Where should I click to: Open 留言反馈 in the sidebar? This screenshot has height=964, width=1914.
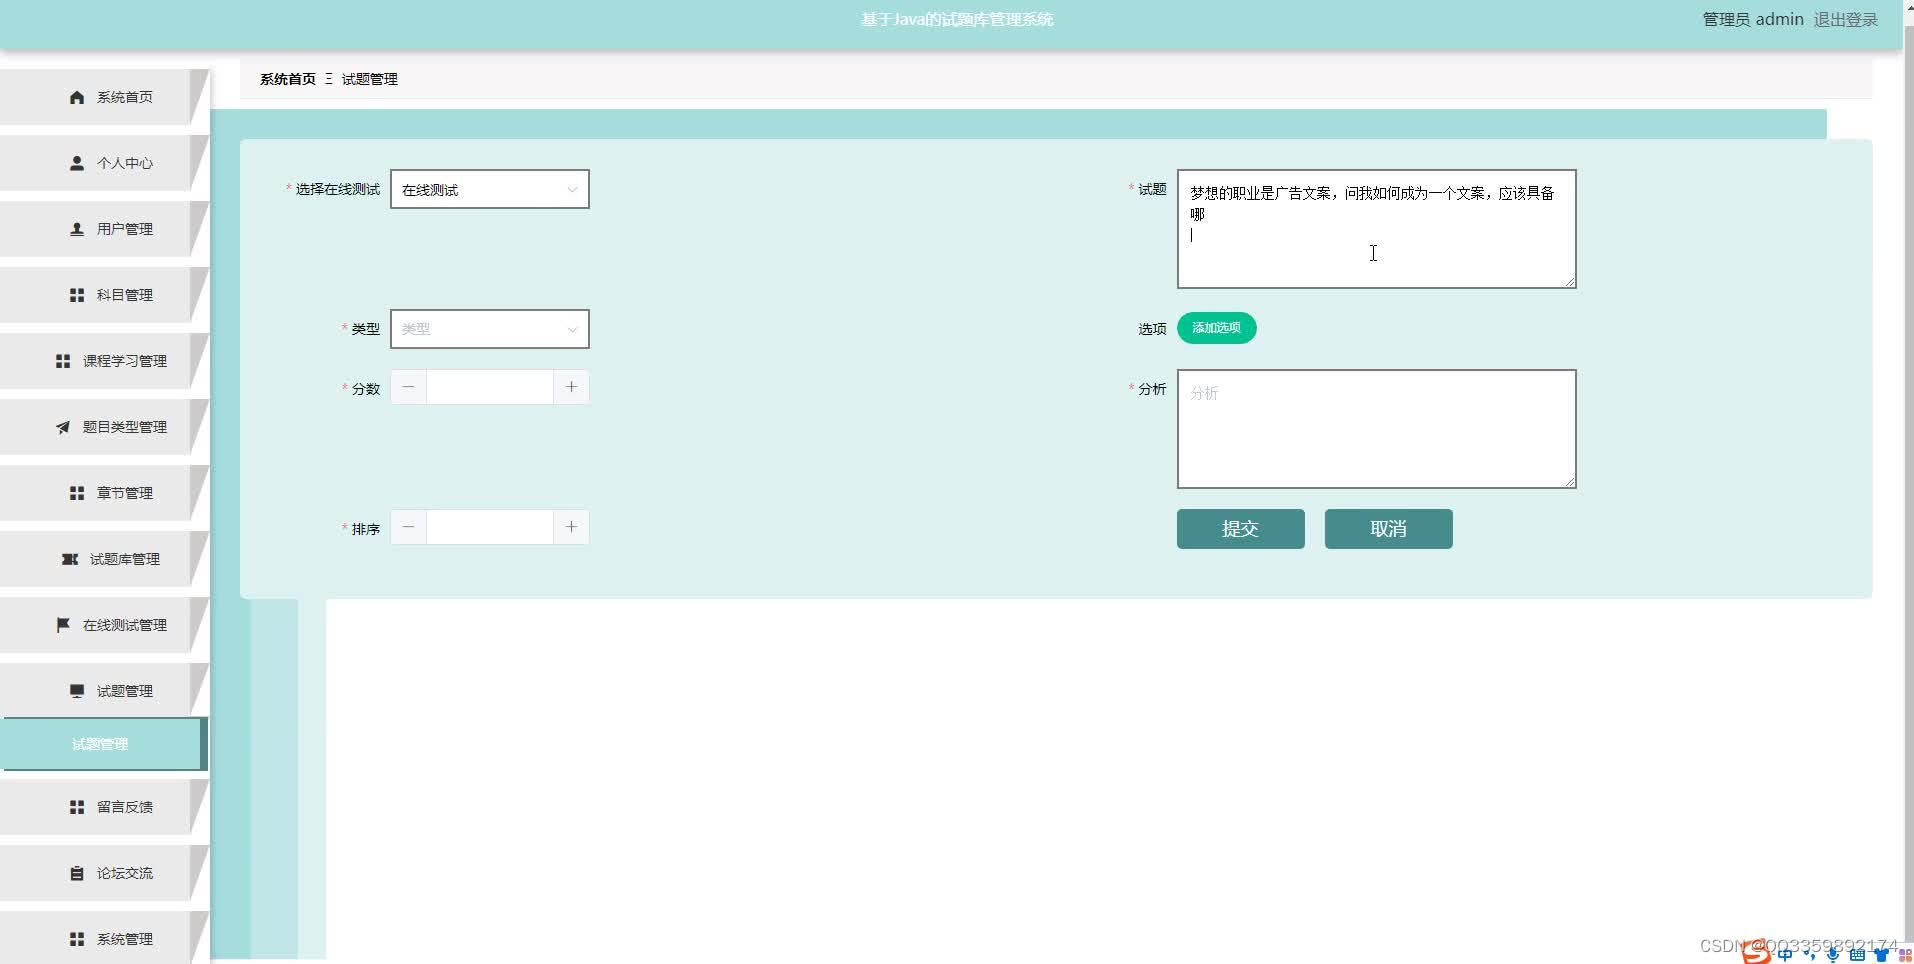click(x=104, y=807)
